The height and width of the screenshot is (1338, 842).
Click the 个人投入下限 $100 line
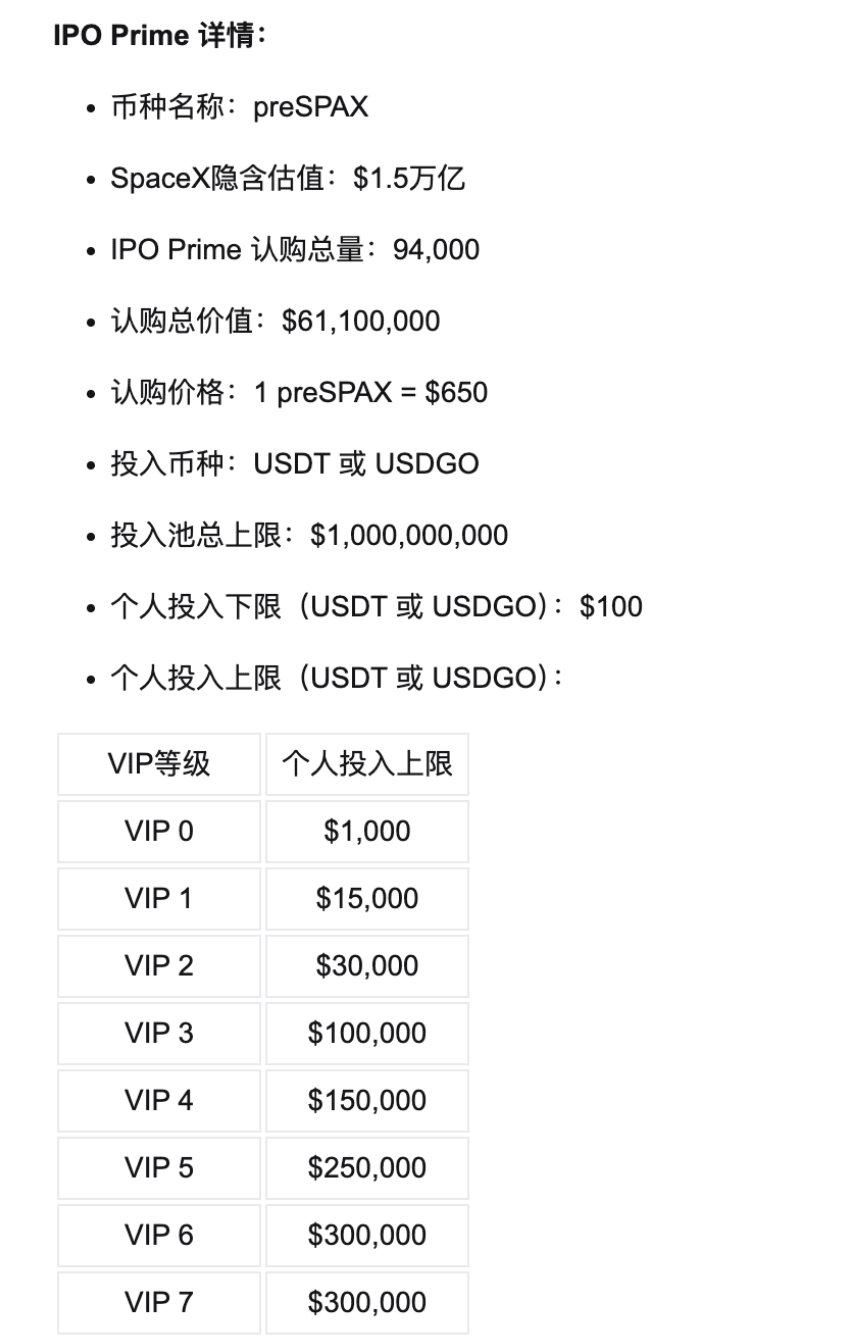377,606
